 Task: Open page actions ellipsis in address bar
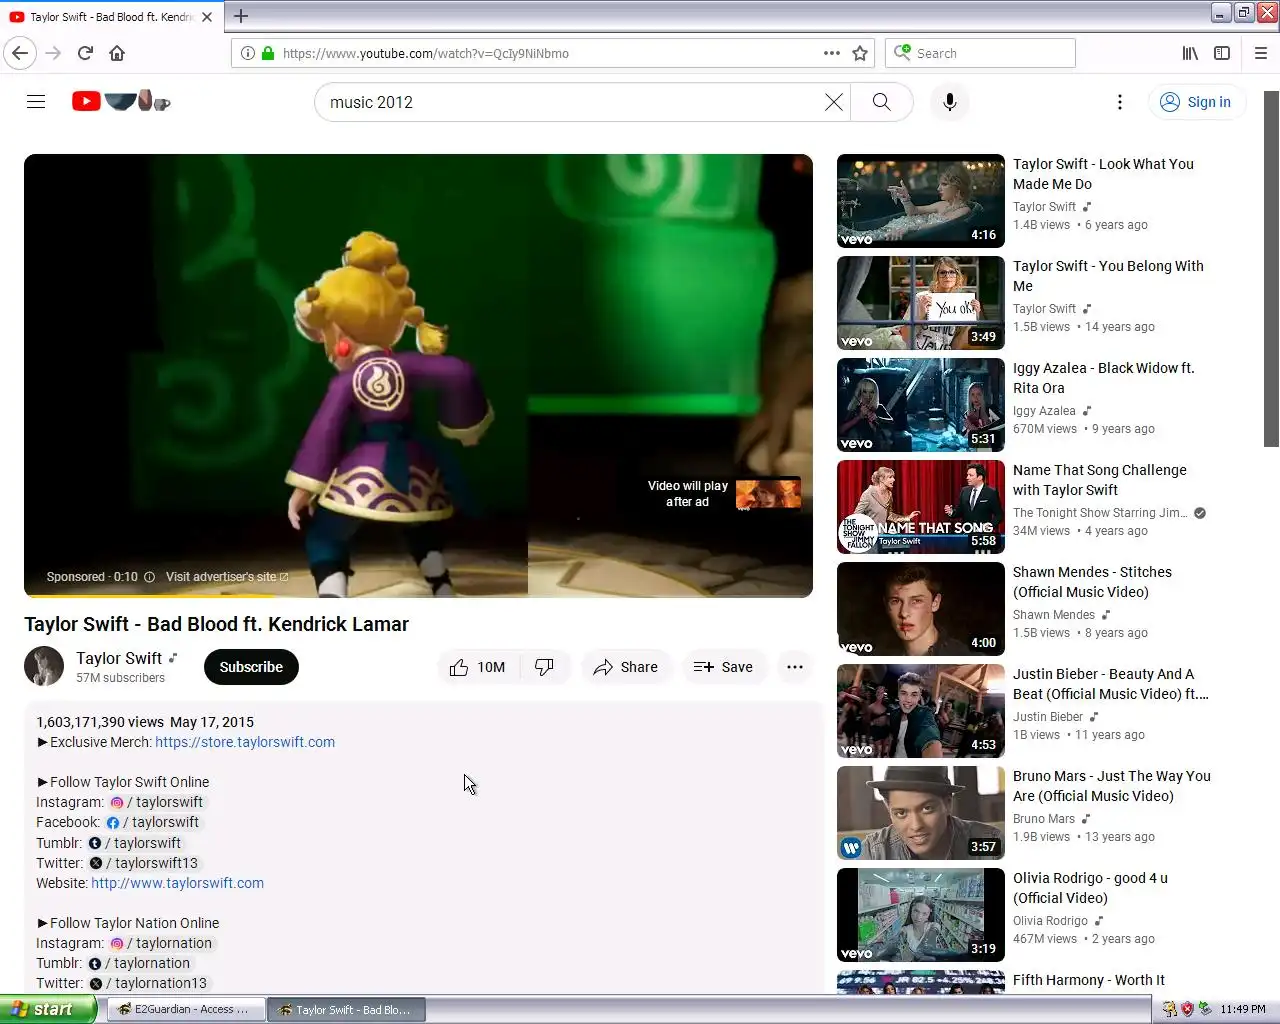832,53
